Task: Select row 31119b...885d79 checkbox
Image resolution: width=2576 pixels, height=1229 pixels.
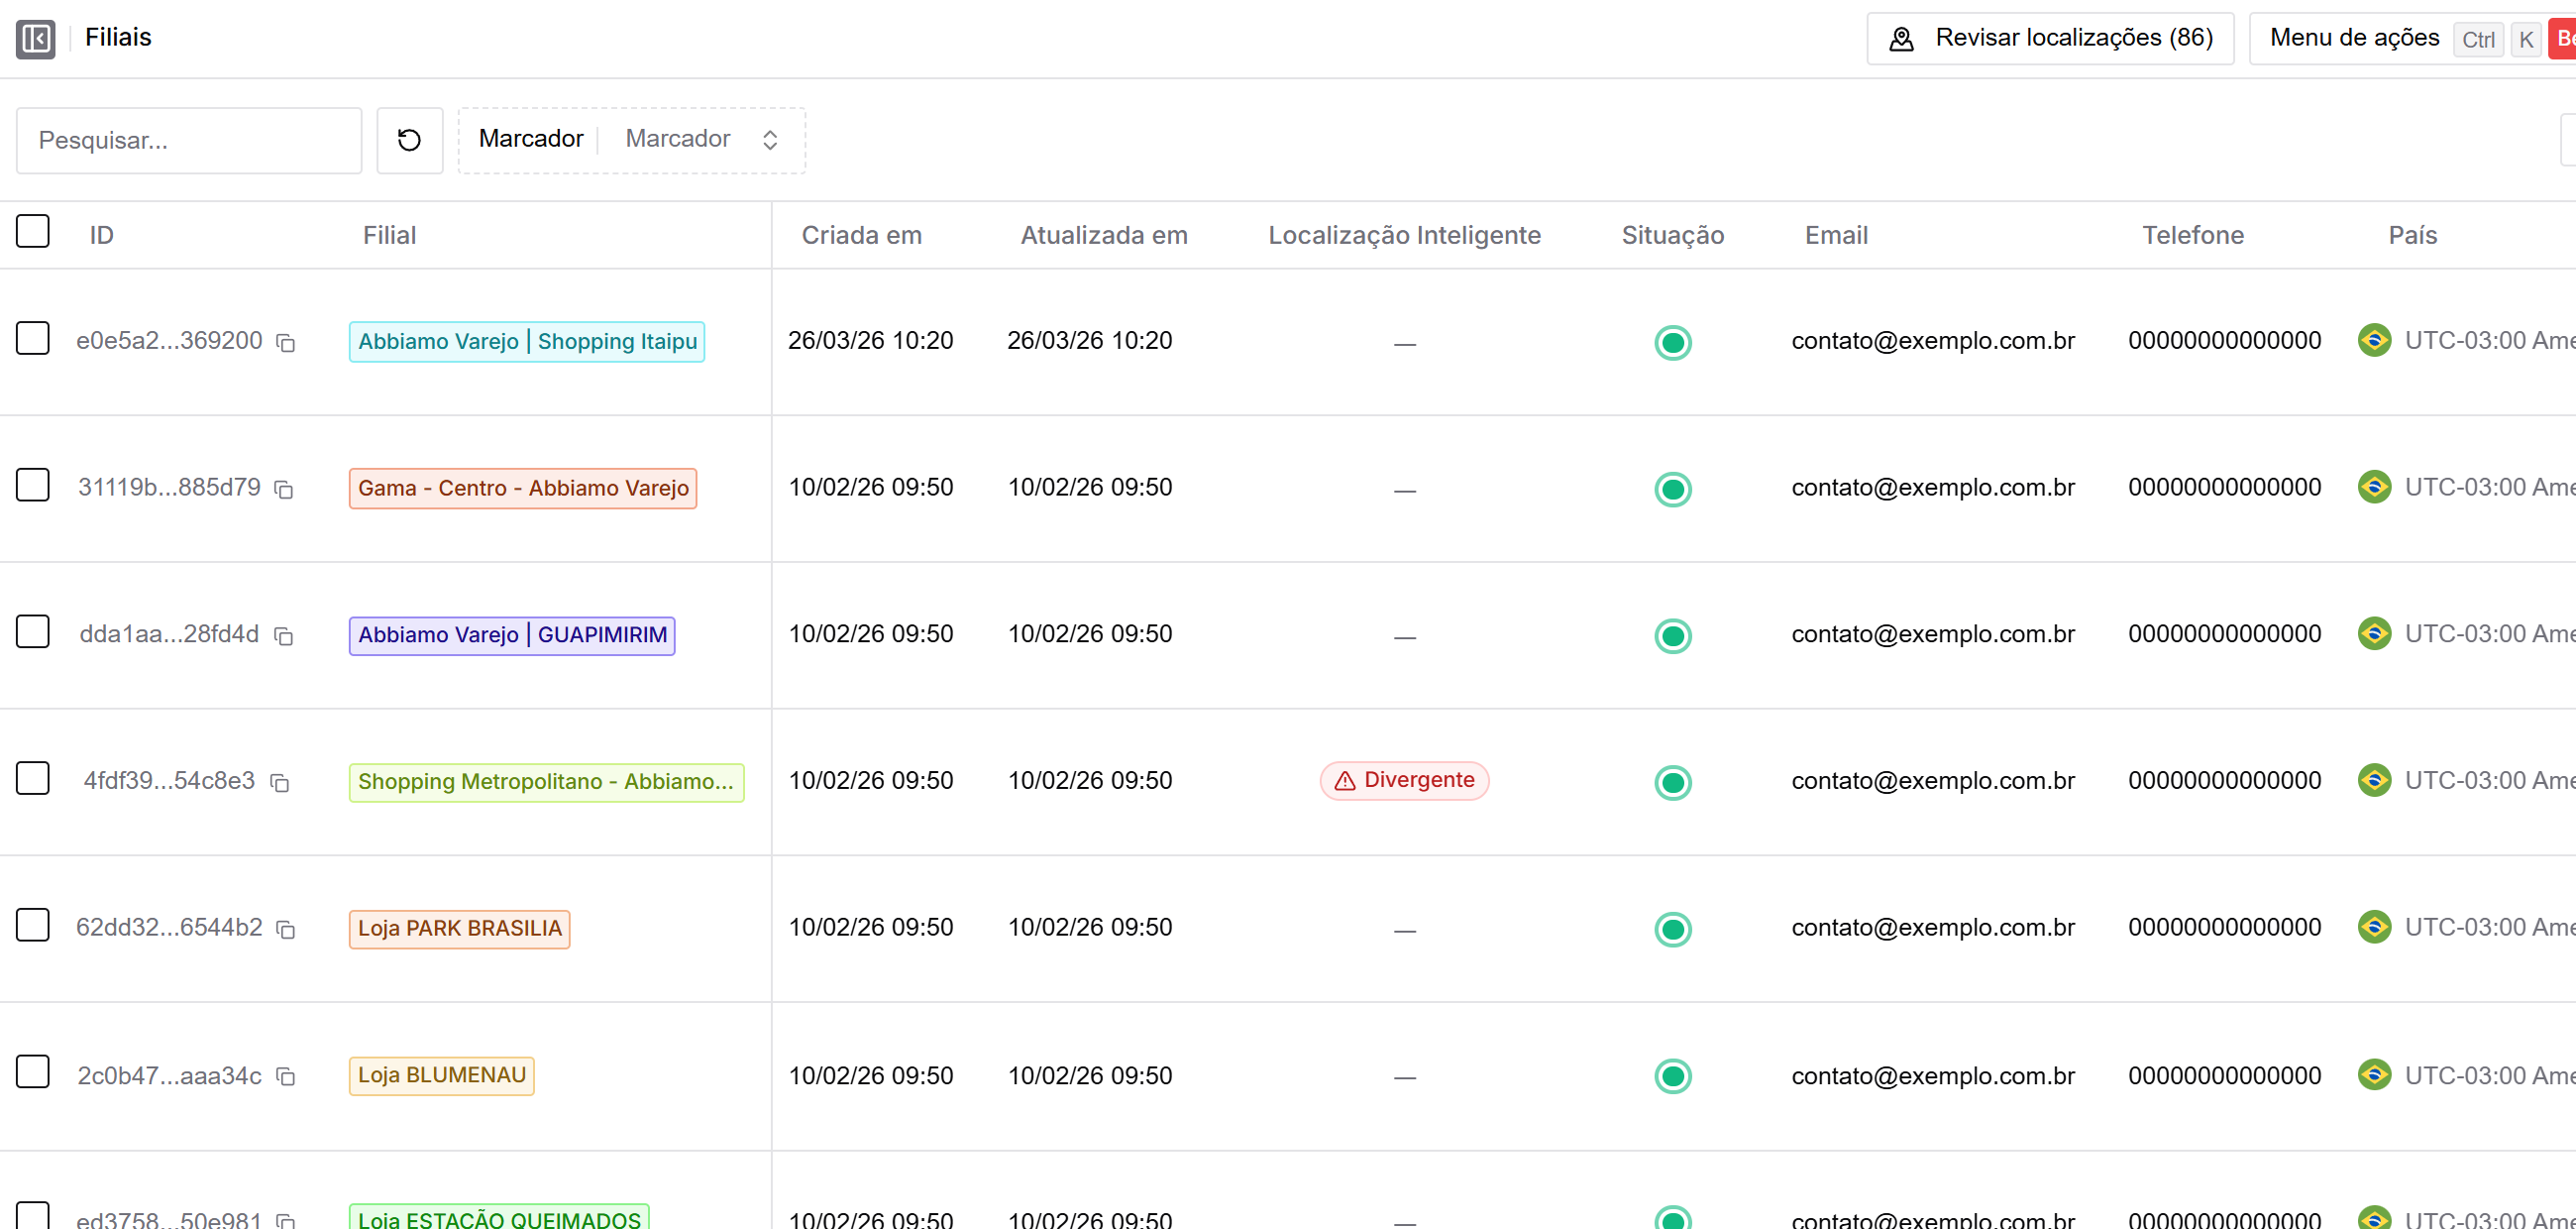Action: pos(33,485)
